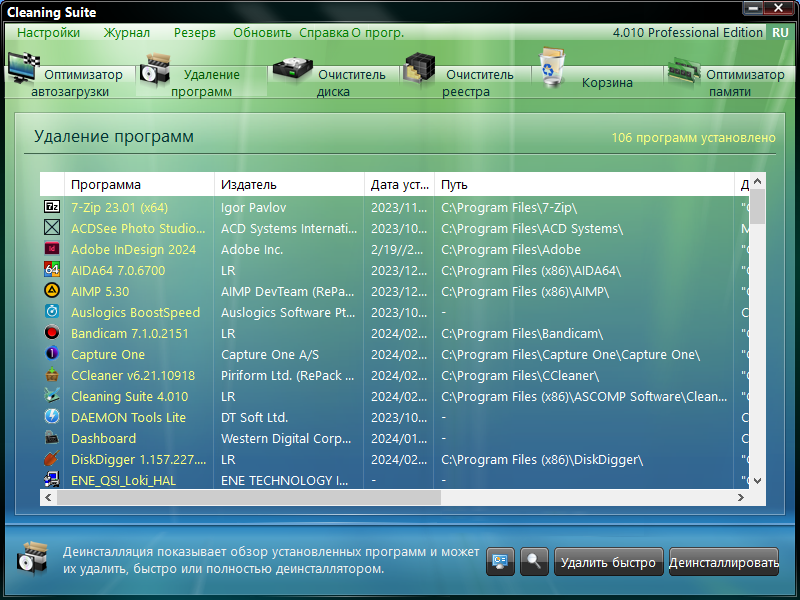Click the CCleaner icon in program list
Viewport: 800px width, 600px height.
52,374
